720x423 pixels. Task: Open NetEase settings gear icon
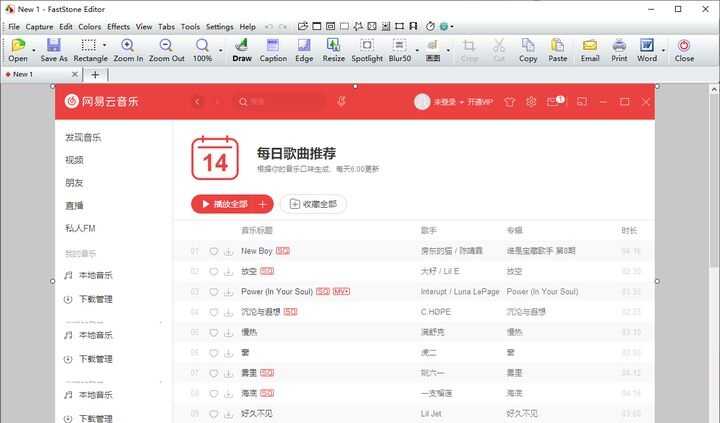(531, 102)
